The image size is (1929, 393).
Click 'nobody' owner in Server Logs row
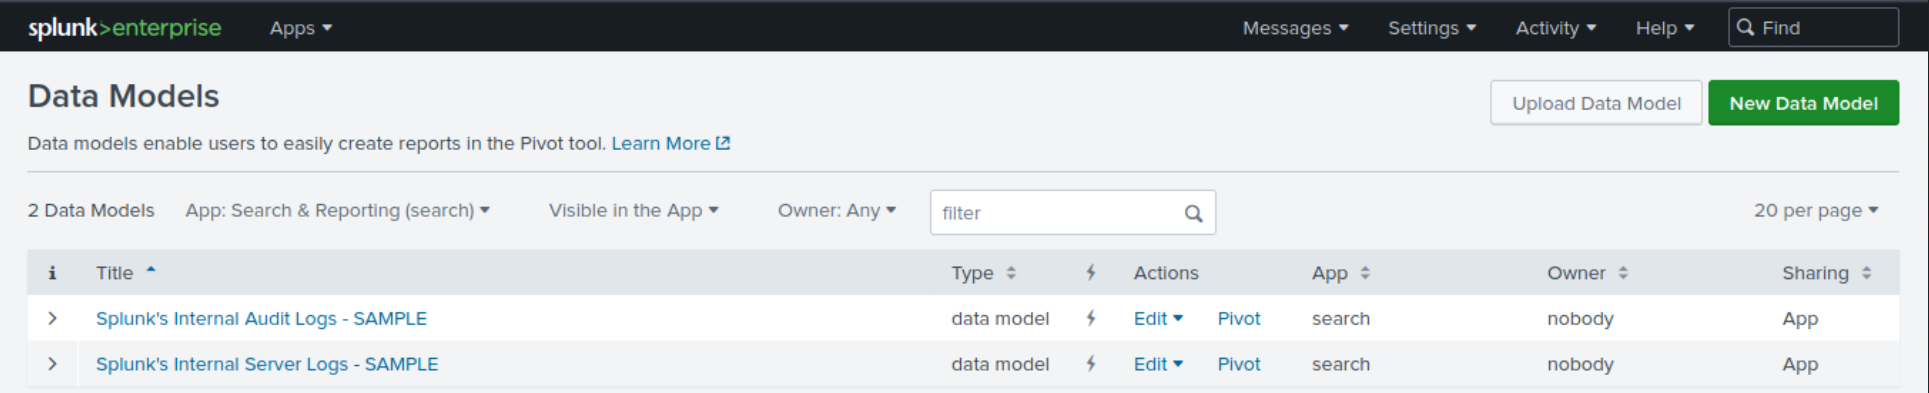pyautogui.click(x=1580, y=364)
